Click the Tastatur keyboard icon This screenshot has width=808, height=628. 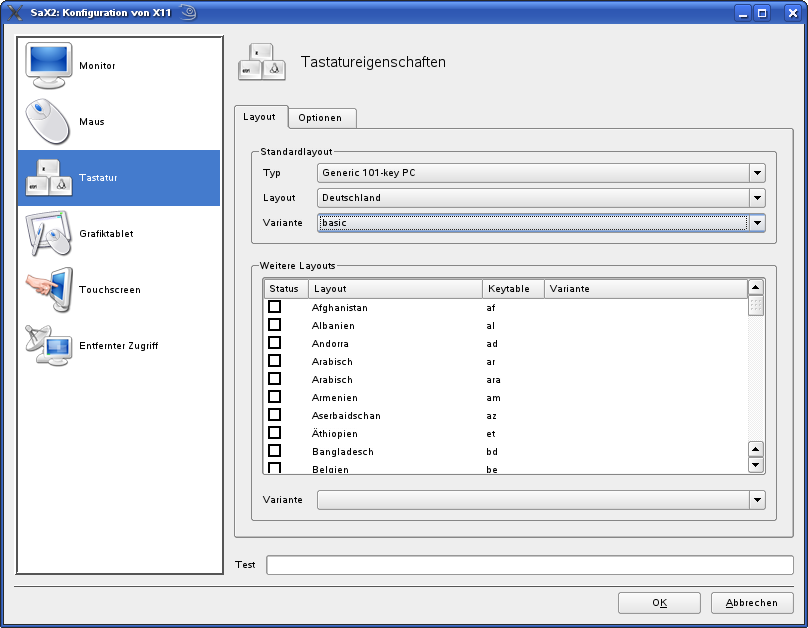click(x=48, y=178)
